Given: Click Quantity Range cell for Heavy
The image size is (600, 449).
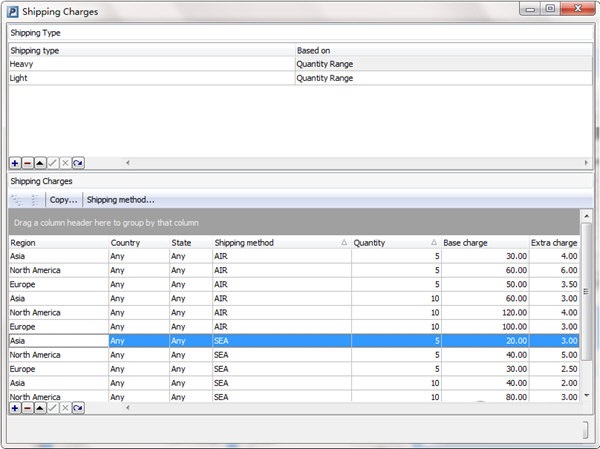Looking at the screenshot, I should (x=444, y=64).
